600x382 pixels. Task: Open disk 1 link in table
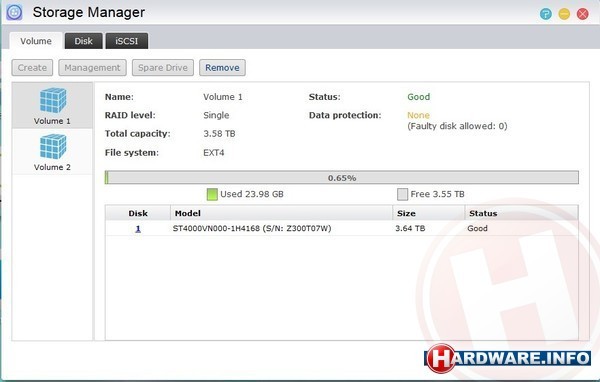click(138, 229)
